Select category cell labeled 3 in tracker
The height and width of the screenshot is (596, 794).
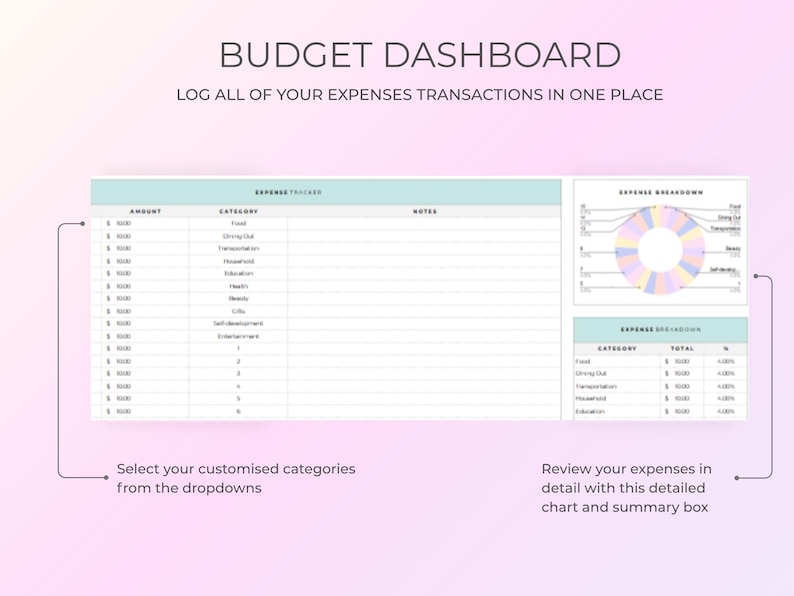[239, 374]
